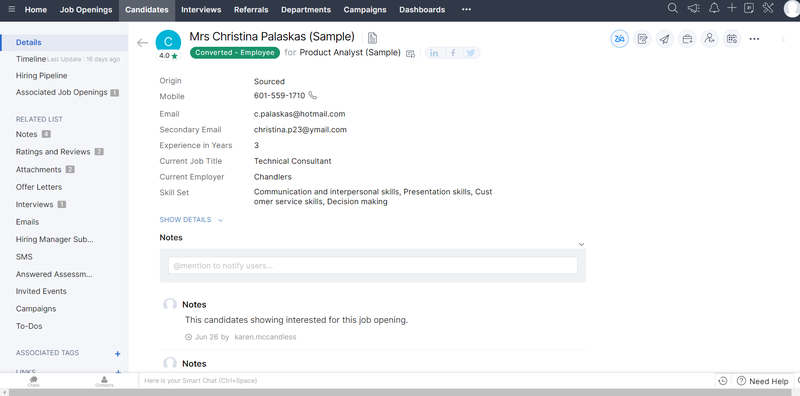Click the candidate avatar circle C
The image size is (800, 396).
(168, 42)
